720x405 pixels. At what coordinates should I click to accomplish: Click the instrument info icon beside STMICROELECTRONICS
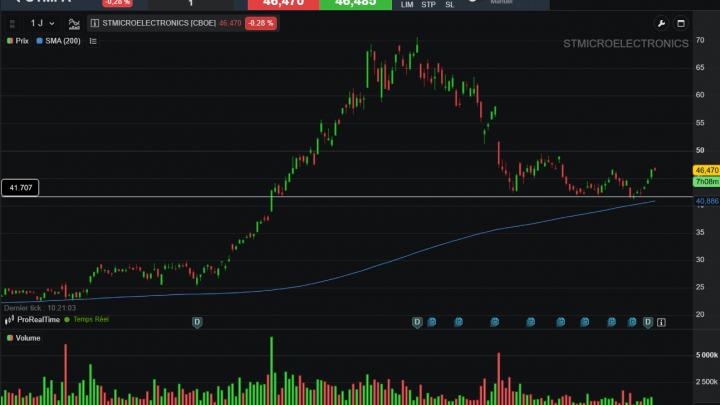[95, 23]
